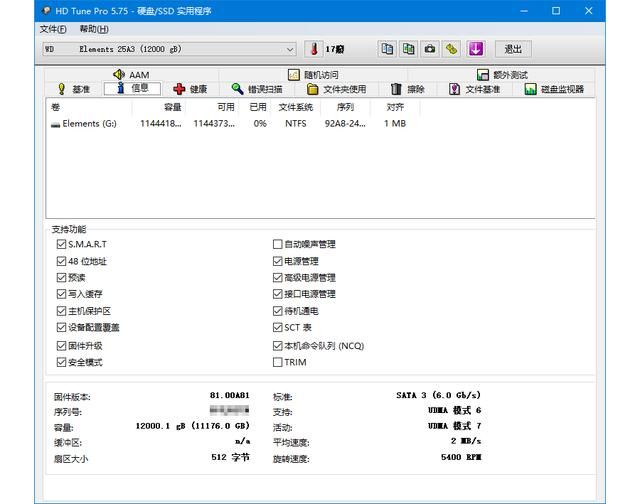Click the 序列 column header
The width and height of the screenshot is (640, 504).
(345, 107)
